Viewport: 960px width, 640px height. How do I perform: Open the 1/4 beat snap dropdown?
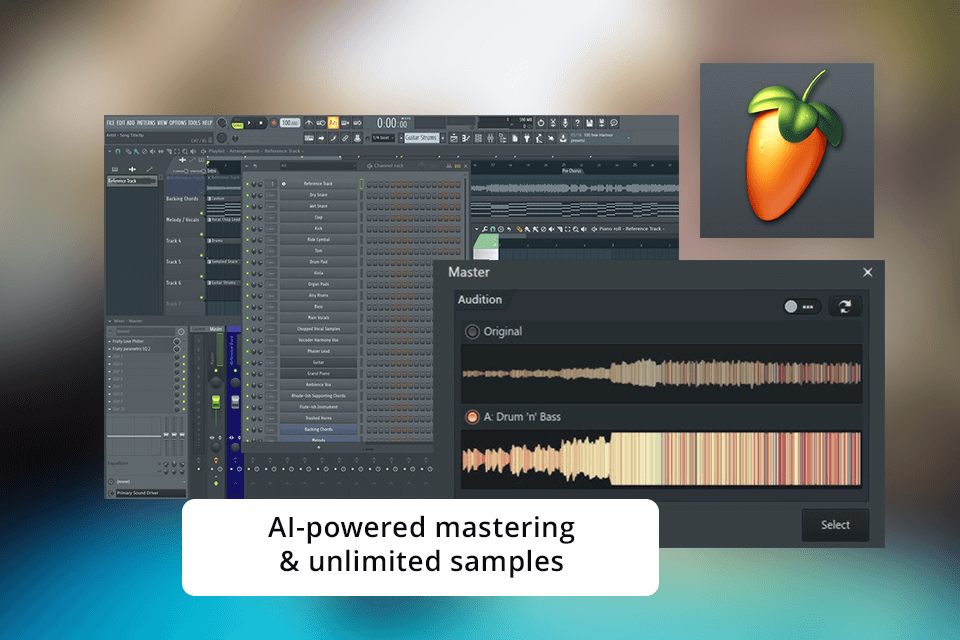coord(383,138)
